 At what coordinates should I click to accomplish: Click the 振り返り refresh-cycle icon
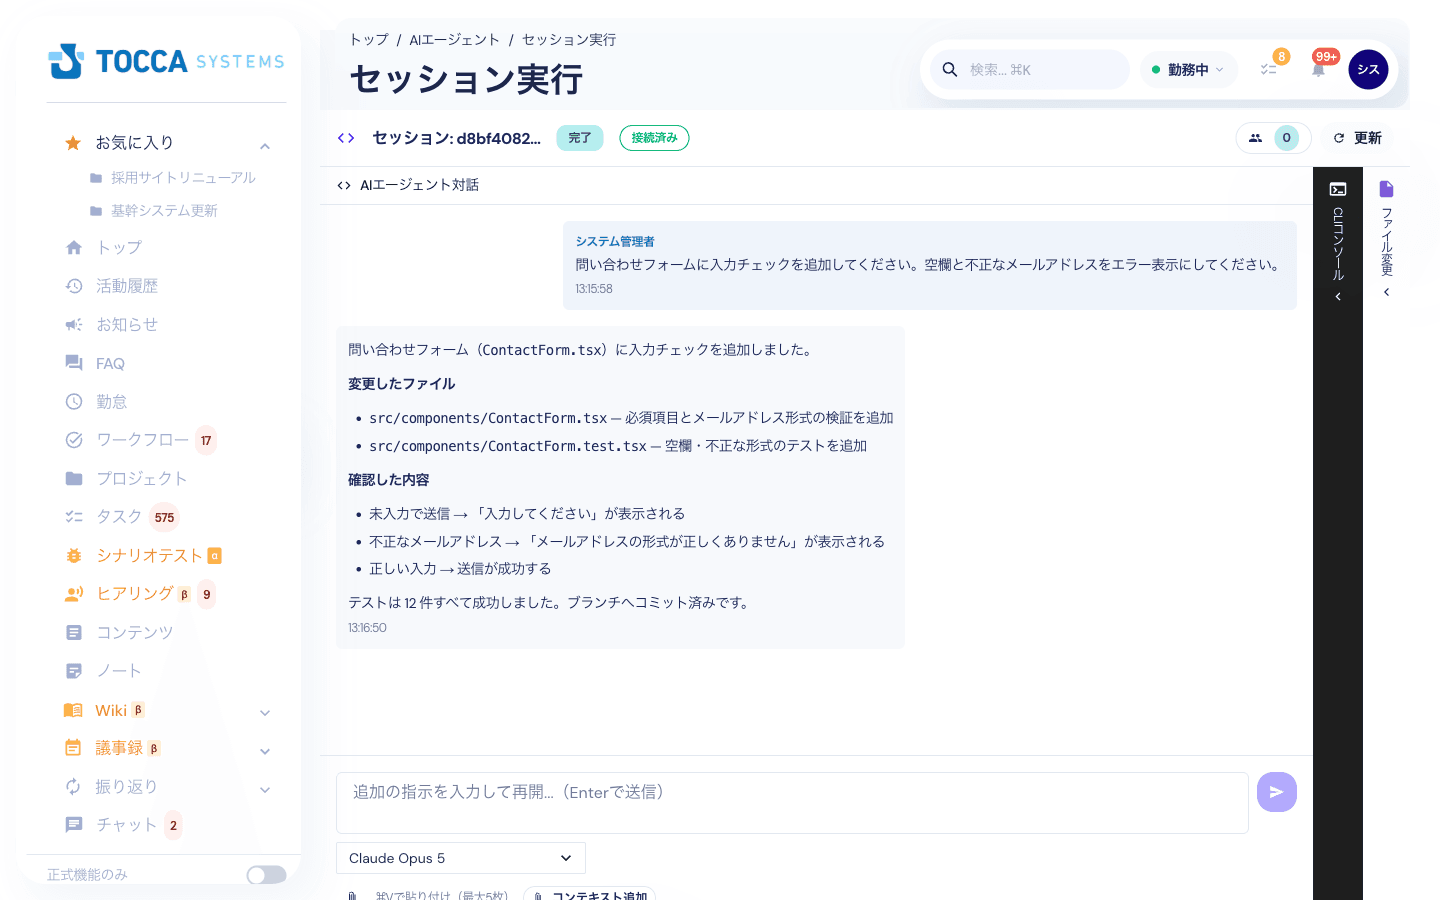tap(73, 787)
